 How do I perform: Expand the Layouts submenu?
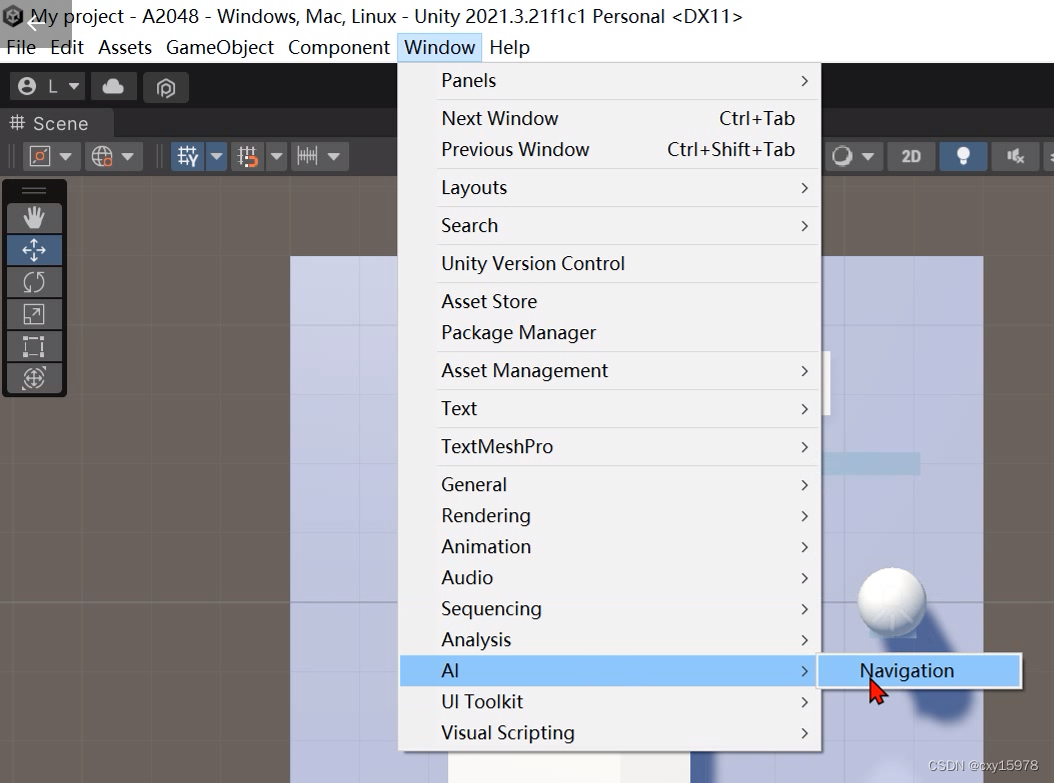pos(610,188)
